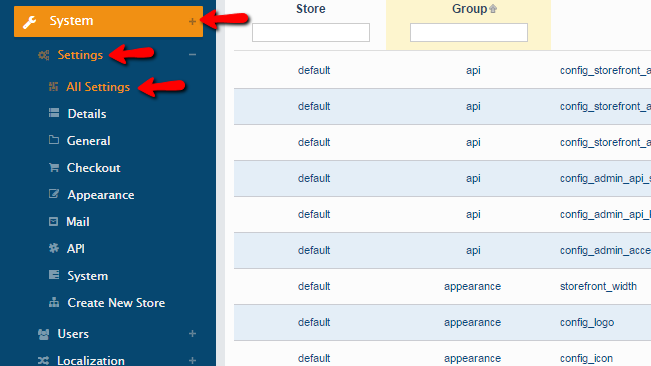
Task: Open the Localization menu
Action: 91,360
